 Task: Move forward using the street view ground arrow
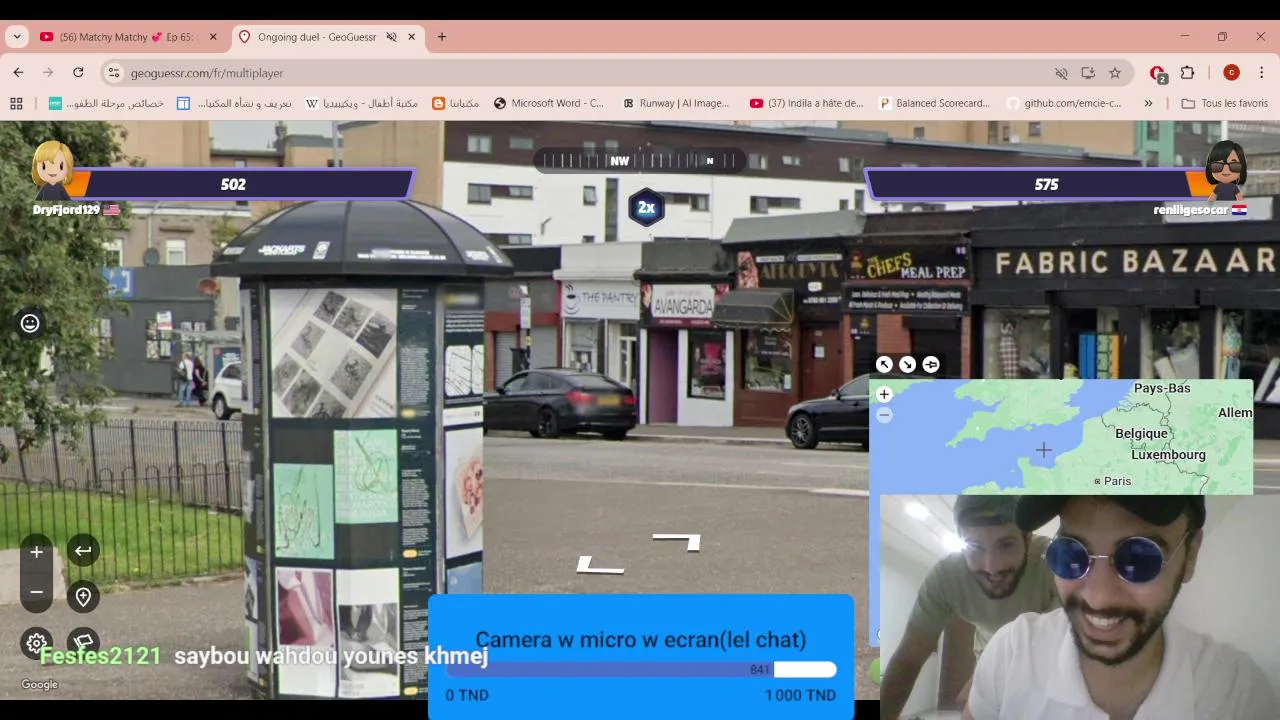coord(677,542)
